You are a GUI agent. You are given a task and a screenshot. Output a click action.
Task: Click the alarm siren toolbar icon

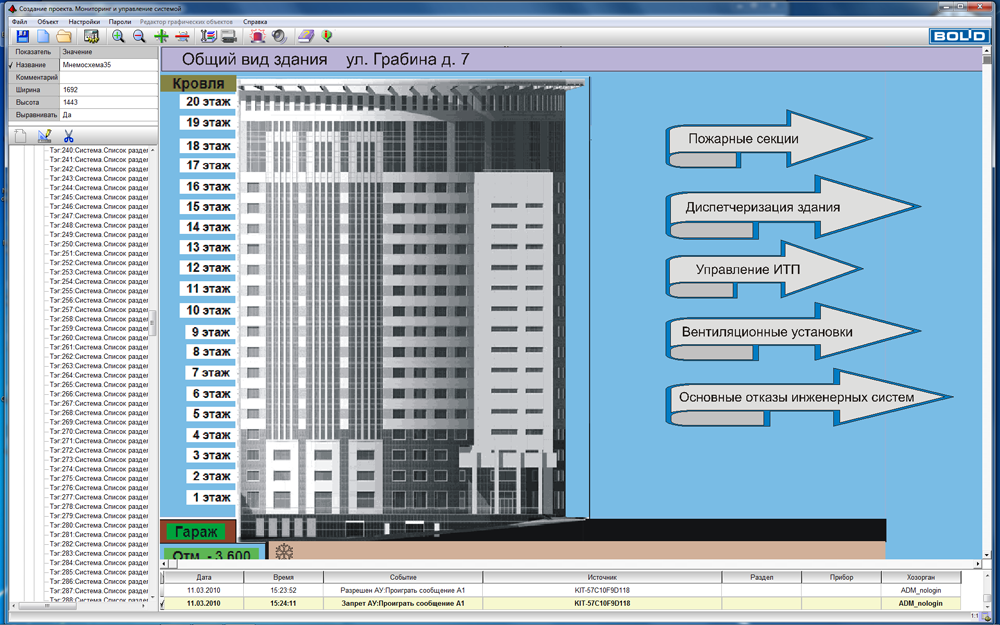click(257, 36)
